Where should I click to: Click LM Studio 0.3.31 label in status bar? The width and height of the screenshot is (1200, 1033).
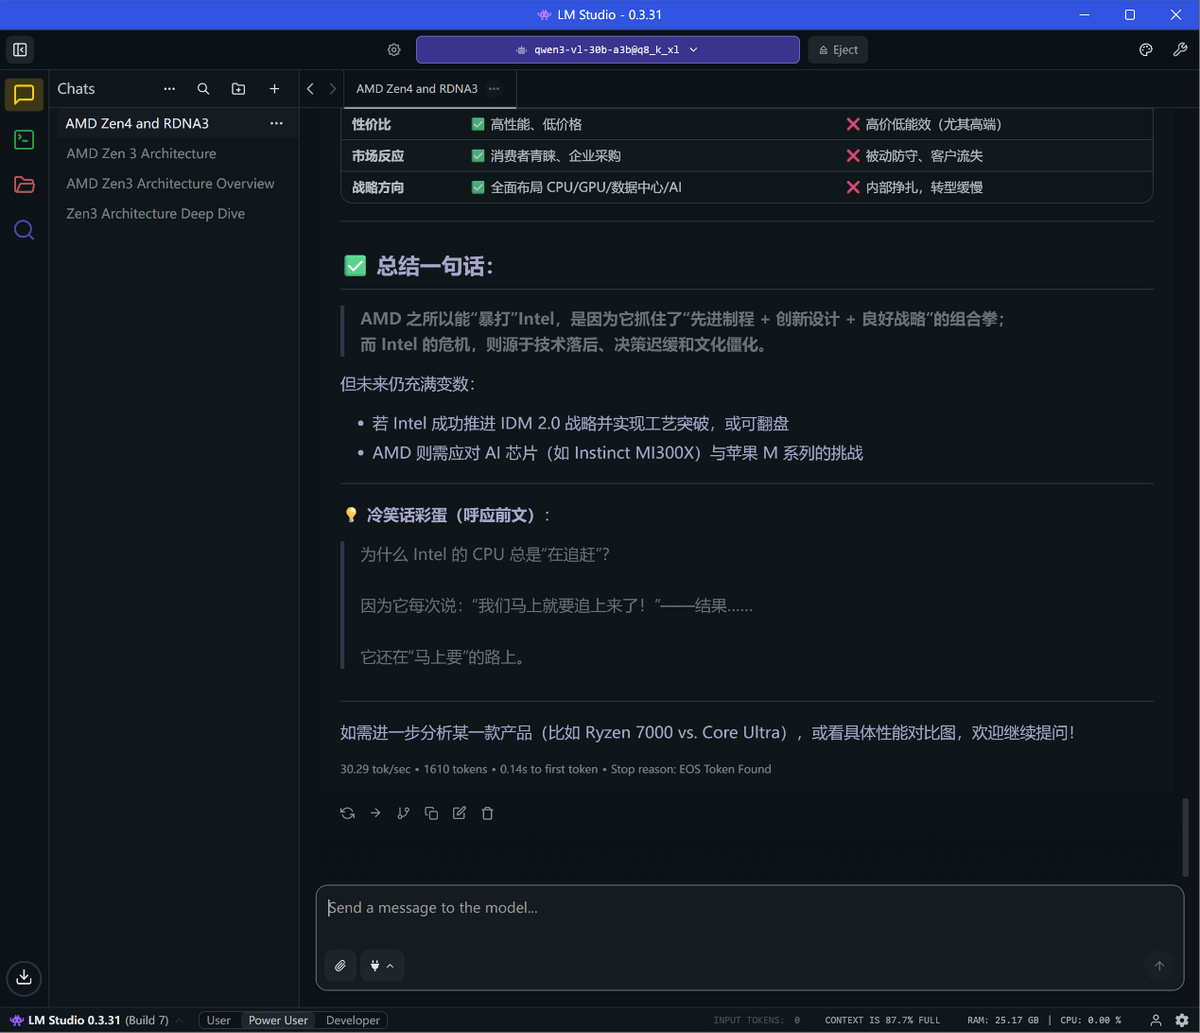click(74, 1020)
